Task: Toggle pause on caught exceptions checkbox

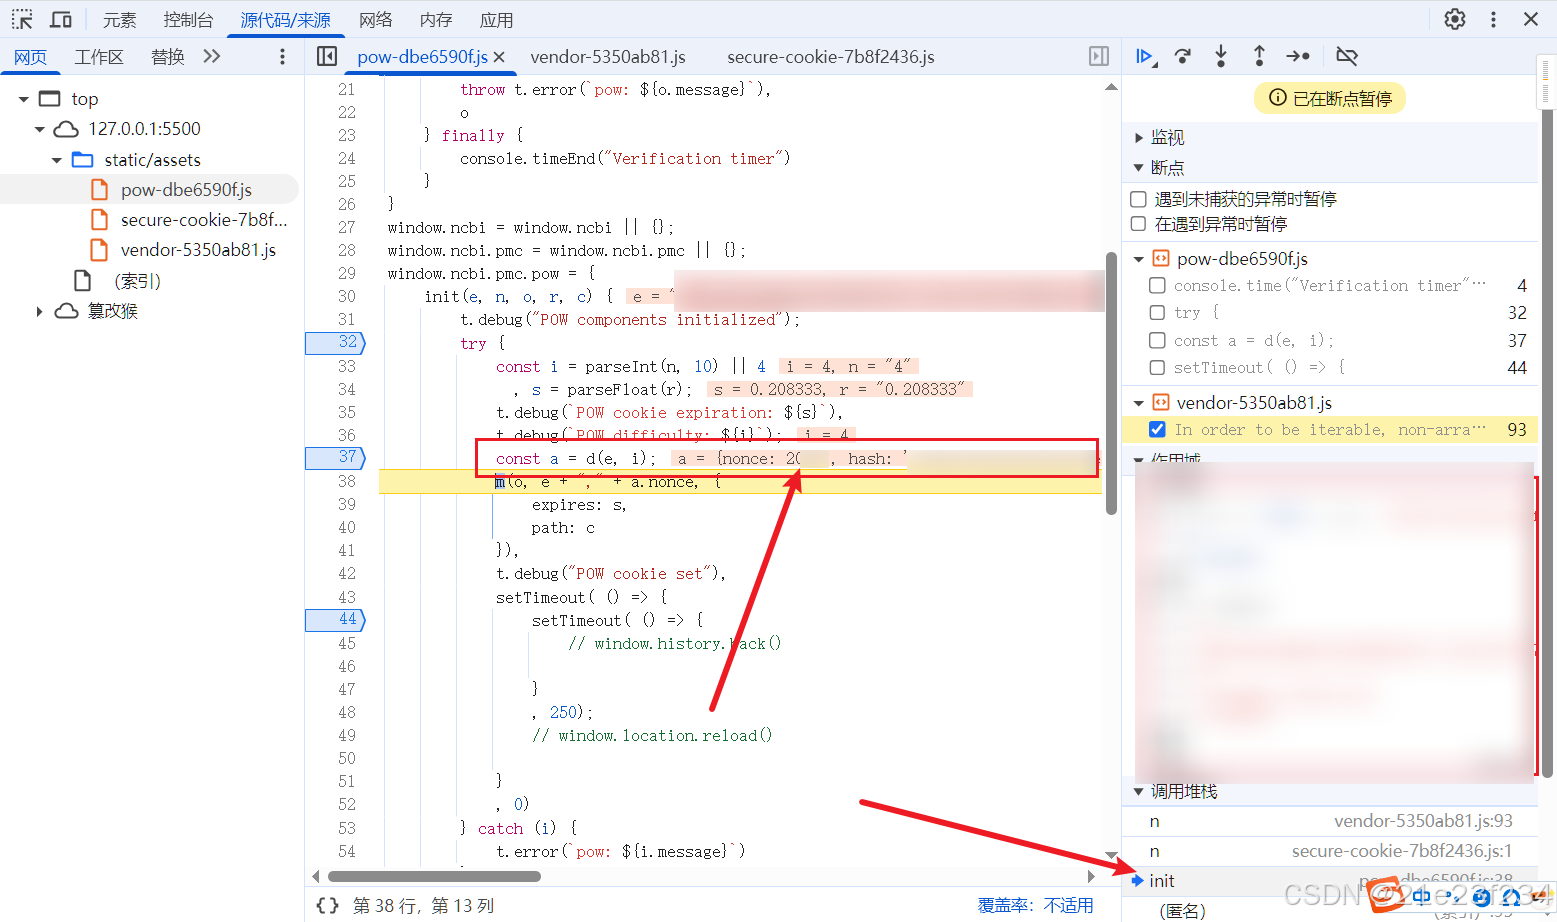Action: 1138,224
